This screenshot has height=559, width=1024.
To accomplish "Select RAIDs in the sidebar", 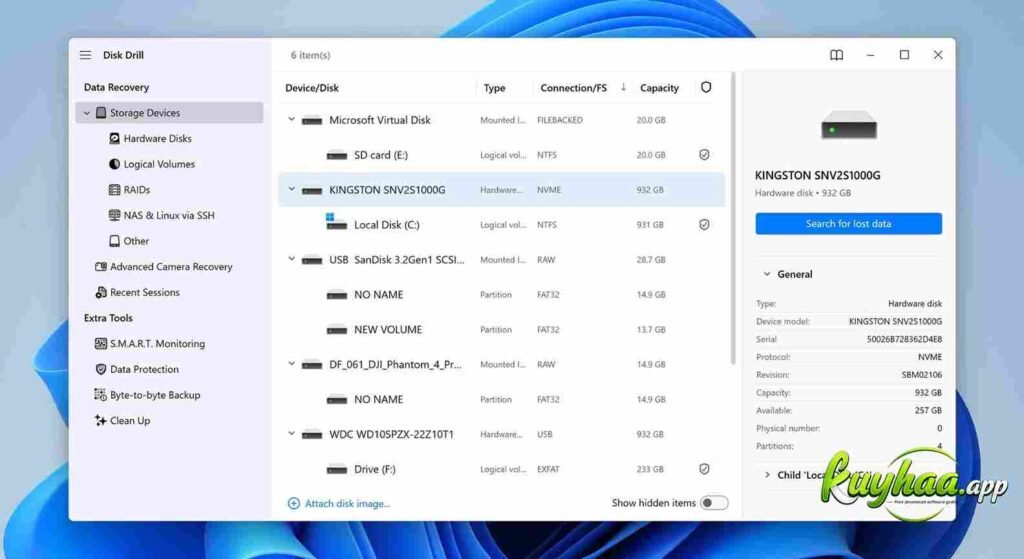I will click(136, 189).
